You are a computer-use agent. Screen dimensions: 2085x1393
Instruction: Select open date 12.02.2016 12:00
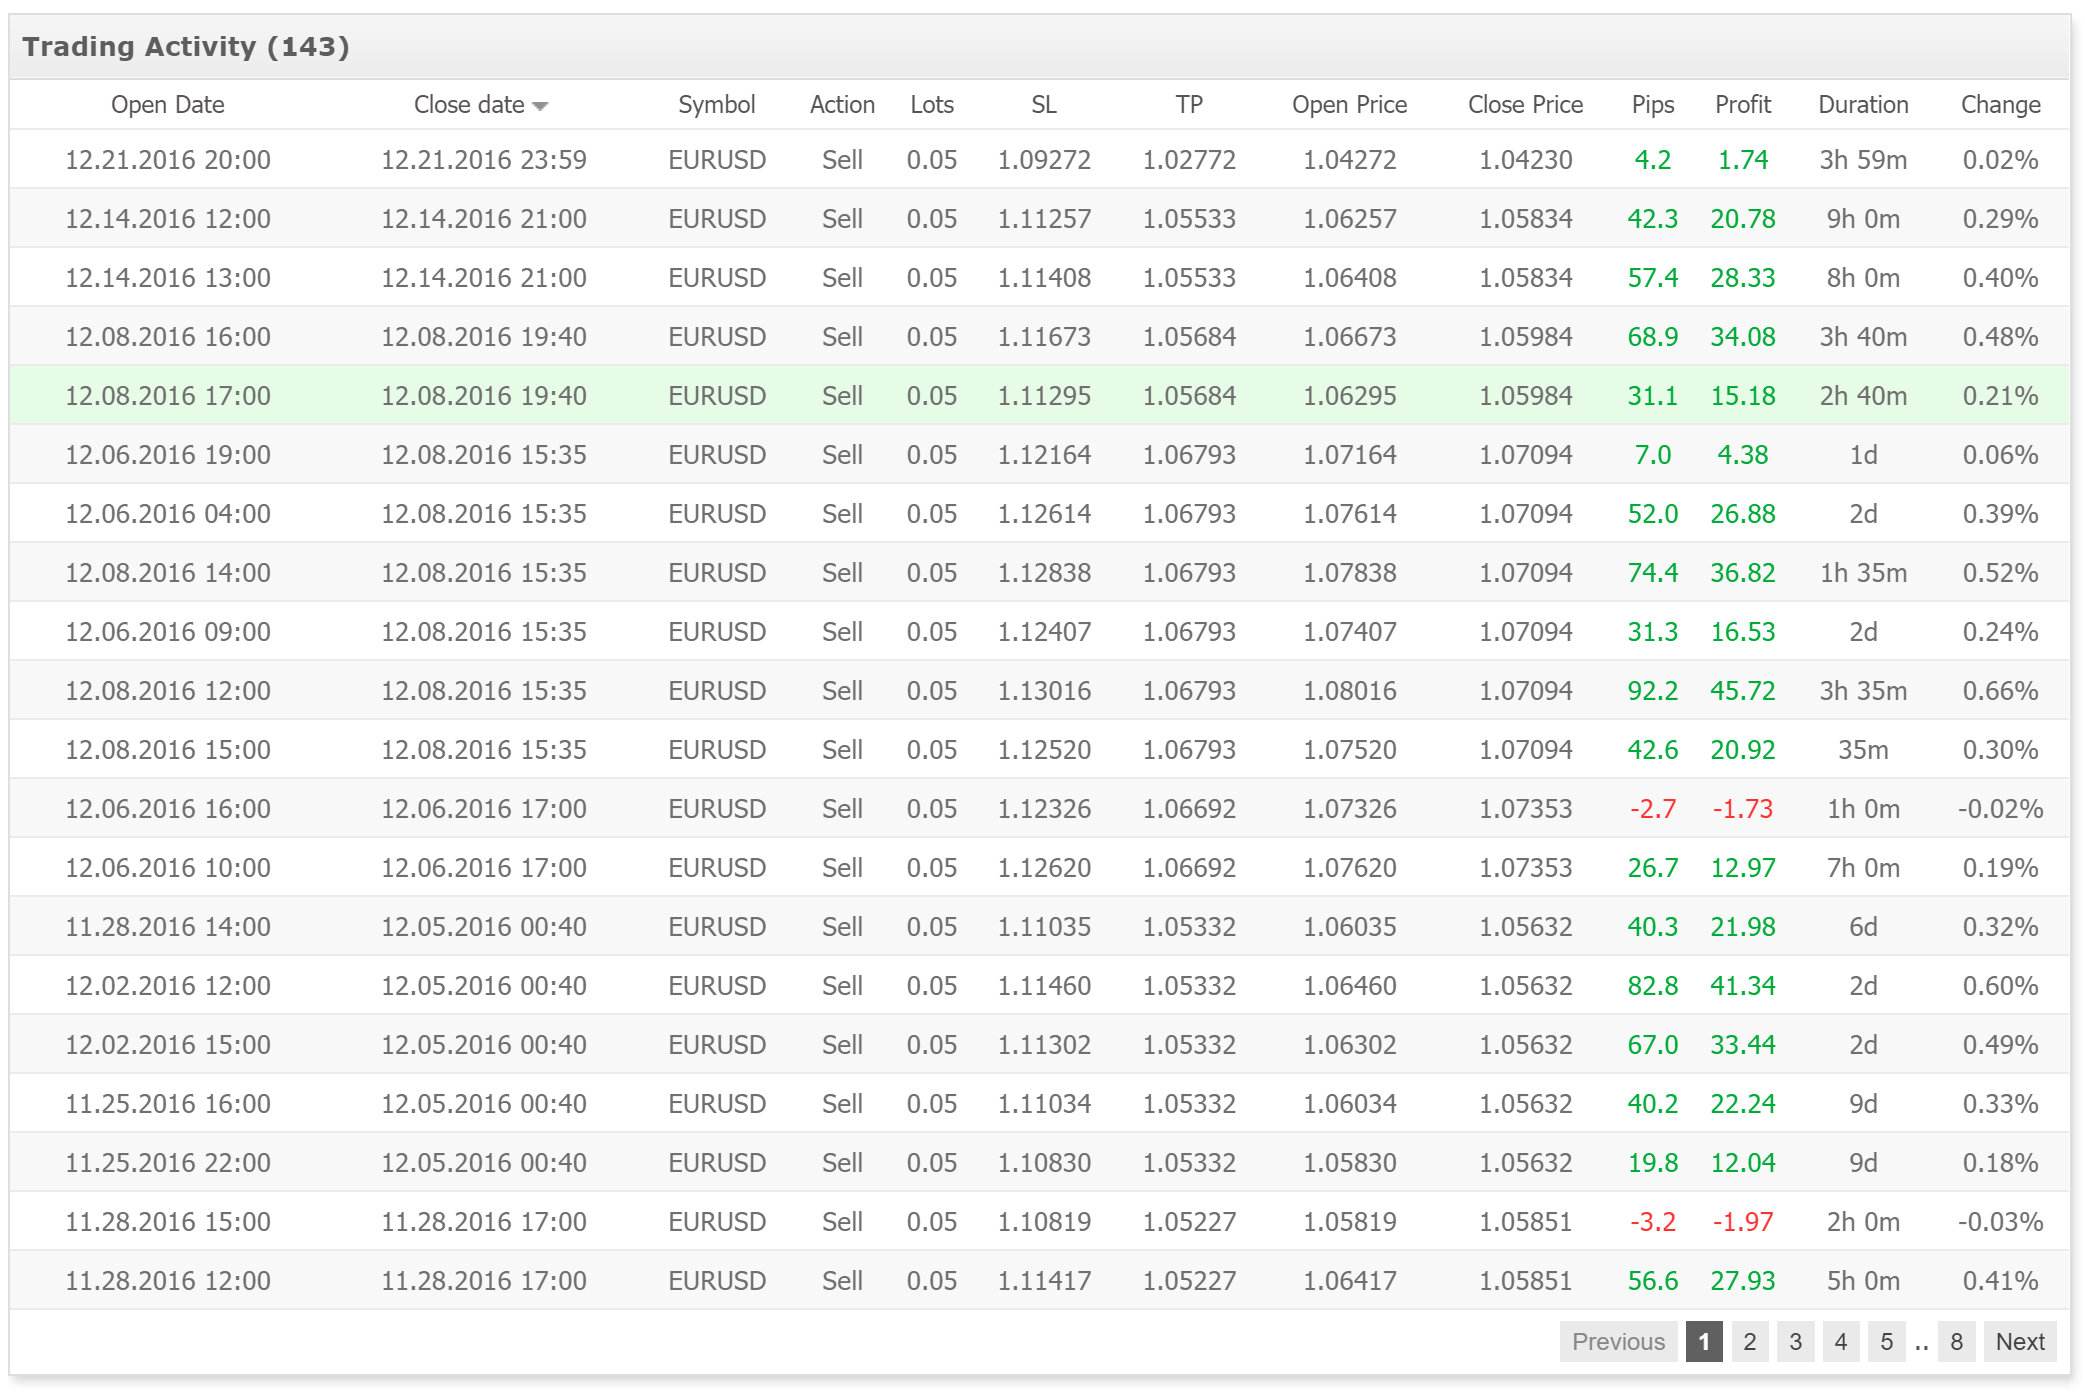[x=168, y=986]
